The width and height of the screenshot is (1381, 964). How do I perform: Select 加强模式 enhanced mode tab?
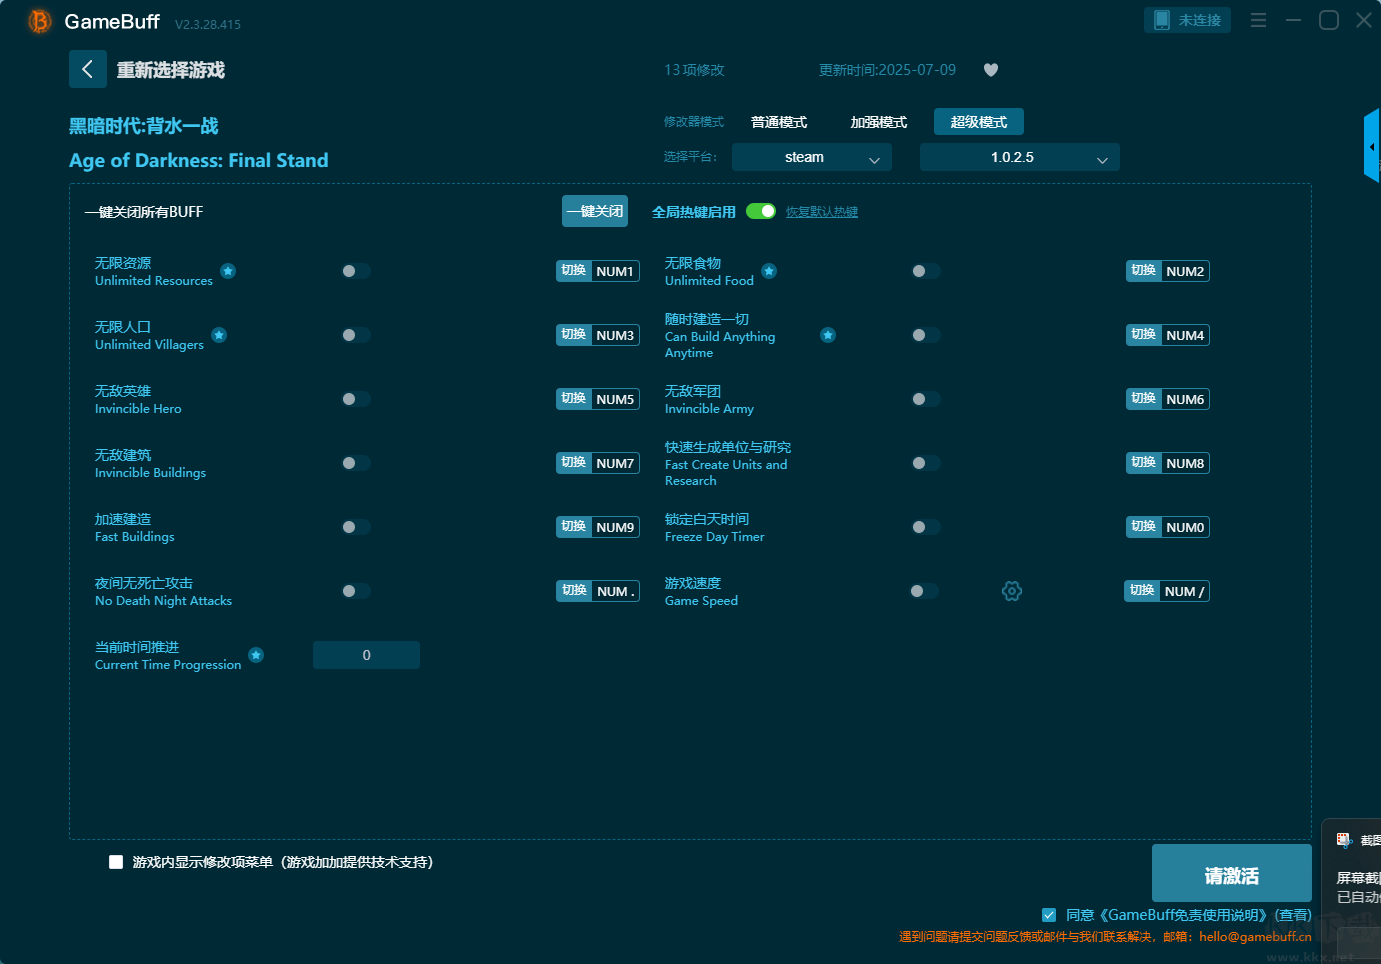pyautogui.click(x=879, y=122)
